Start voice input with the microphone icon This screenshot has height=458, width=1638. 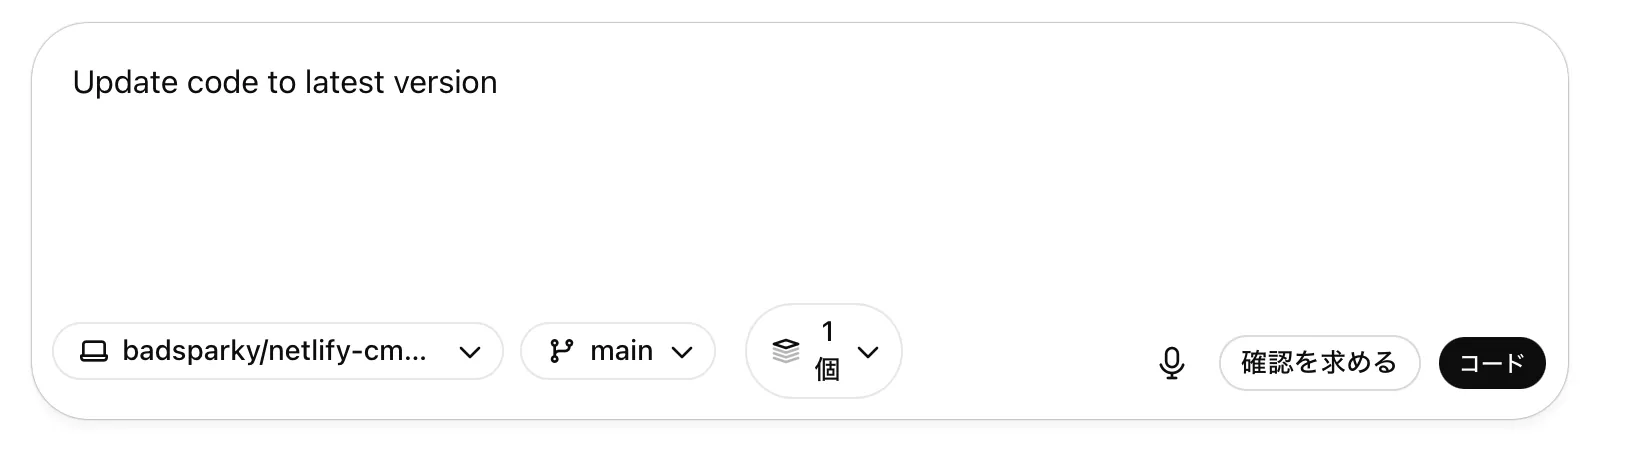pyautogui.click(x=1171, y=363)
